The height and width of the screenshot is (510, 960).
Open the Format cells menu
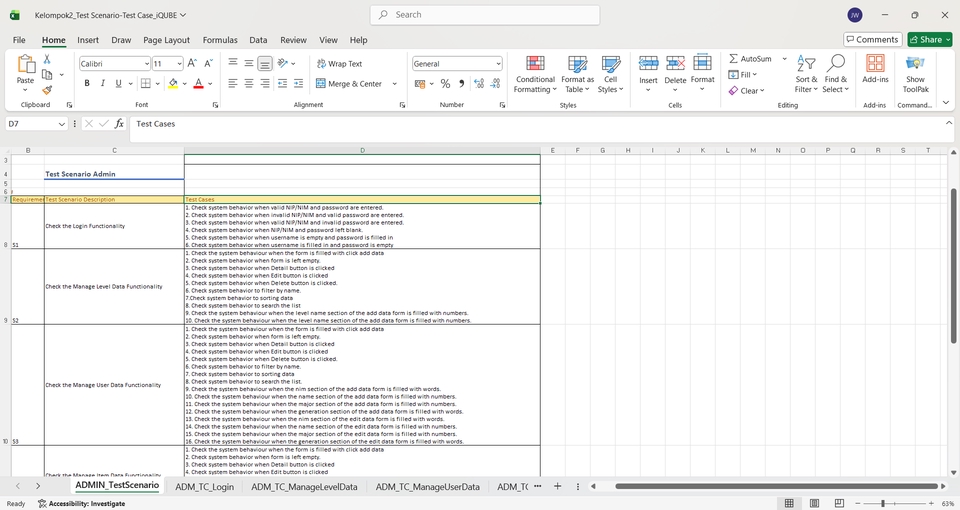tap(702, 72)
